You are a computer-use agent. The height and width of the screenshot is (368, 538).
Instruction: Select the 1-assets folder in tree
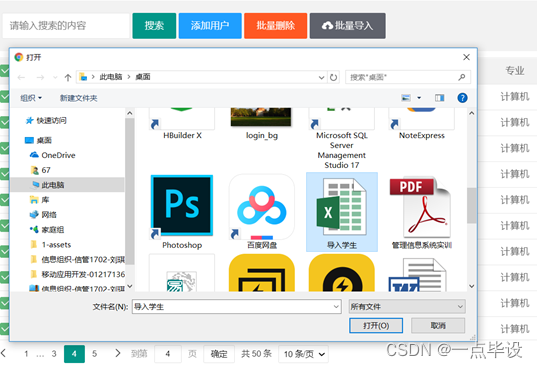(51, 245)
